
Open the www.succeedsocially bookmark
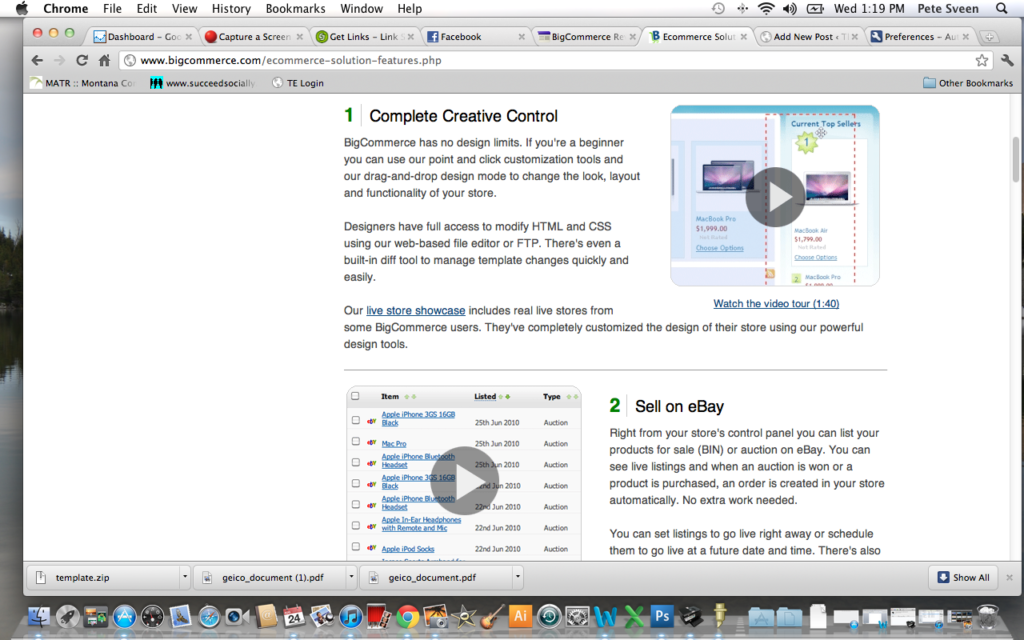click(202, 83)
